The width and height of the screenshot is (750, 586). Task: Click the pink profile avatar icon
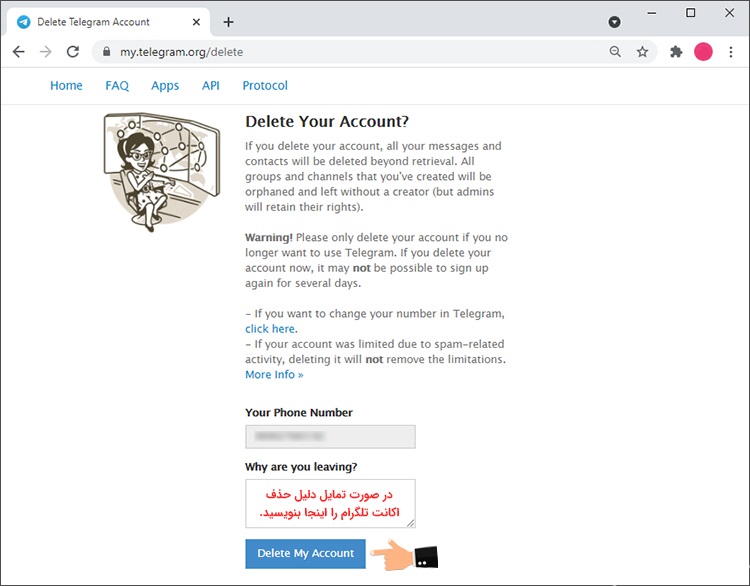pos(703,52)
